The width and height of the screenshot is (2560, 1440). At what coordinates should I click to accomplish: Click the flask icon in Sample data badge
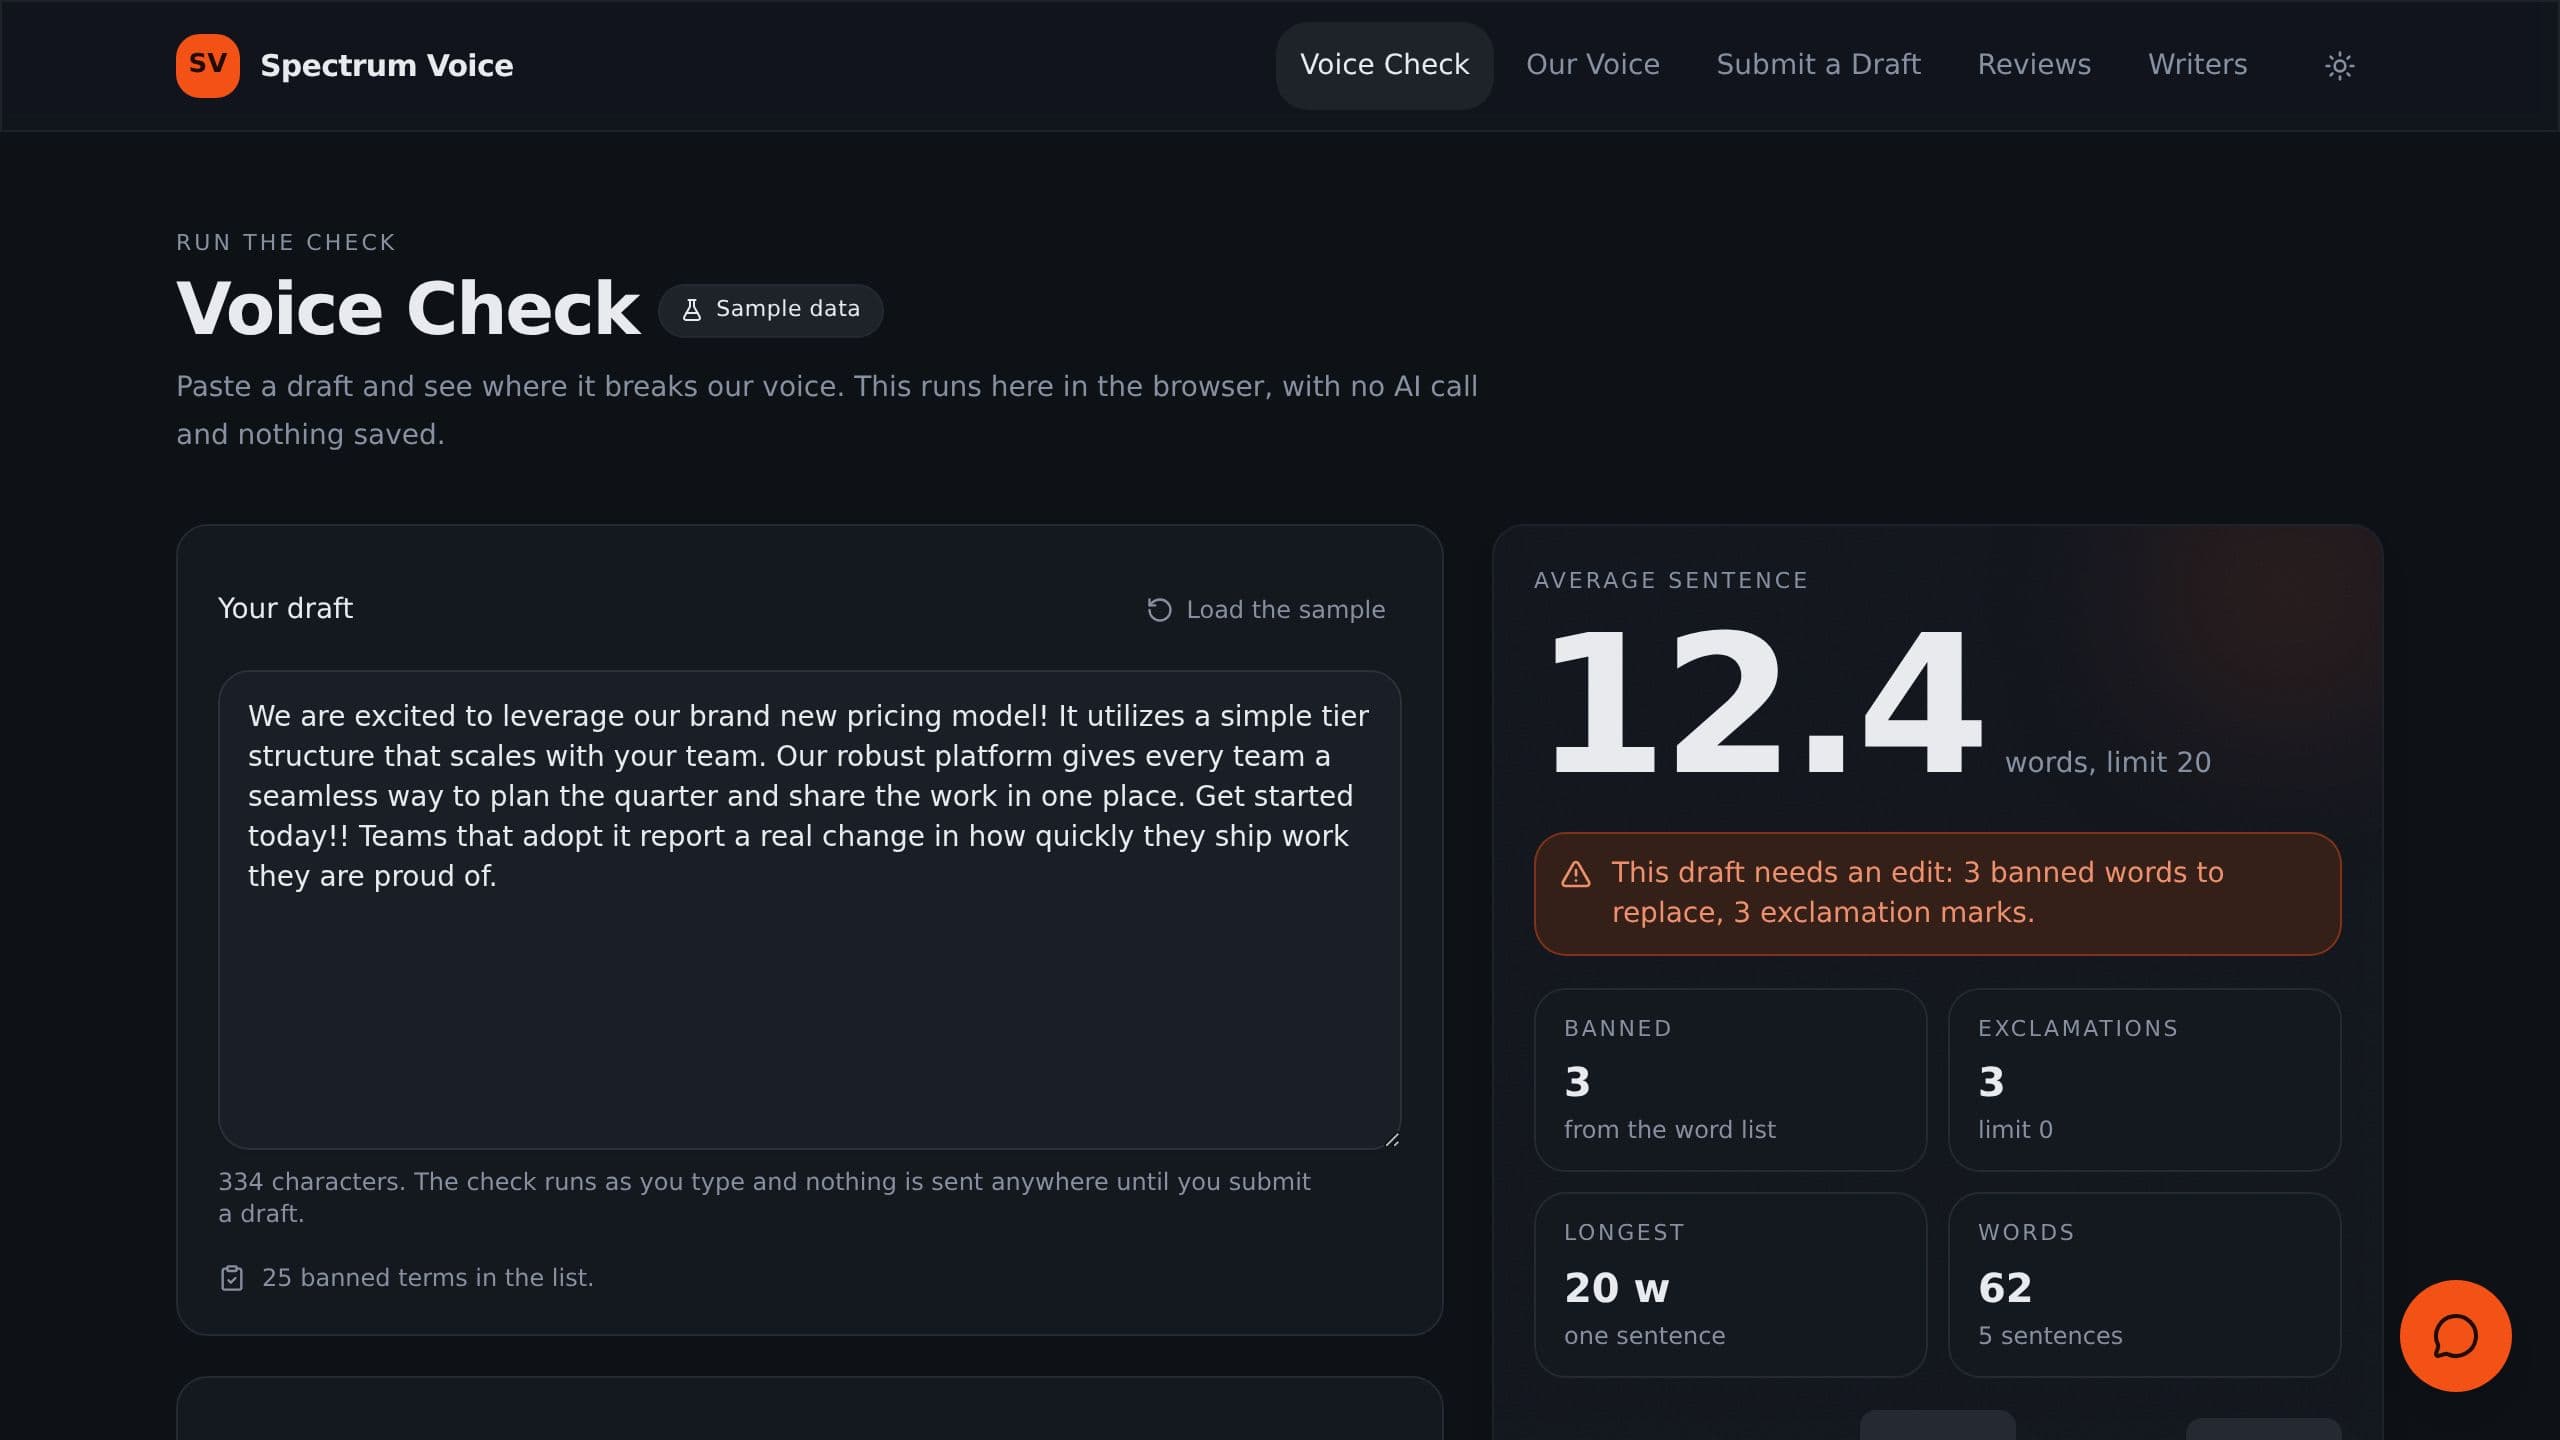[691, 310]
